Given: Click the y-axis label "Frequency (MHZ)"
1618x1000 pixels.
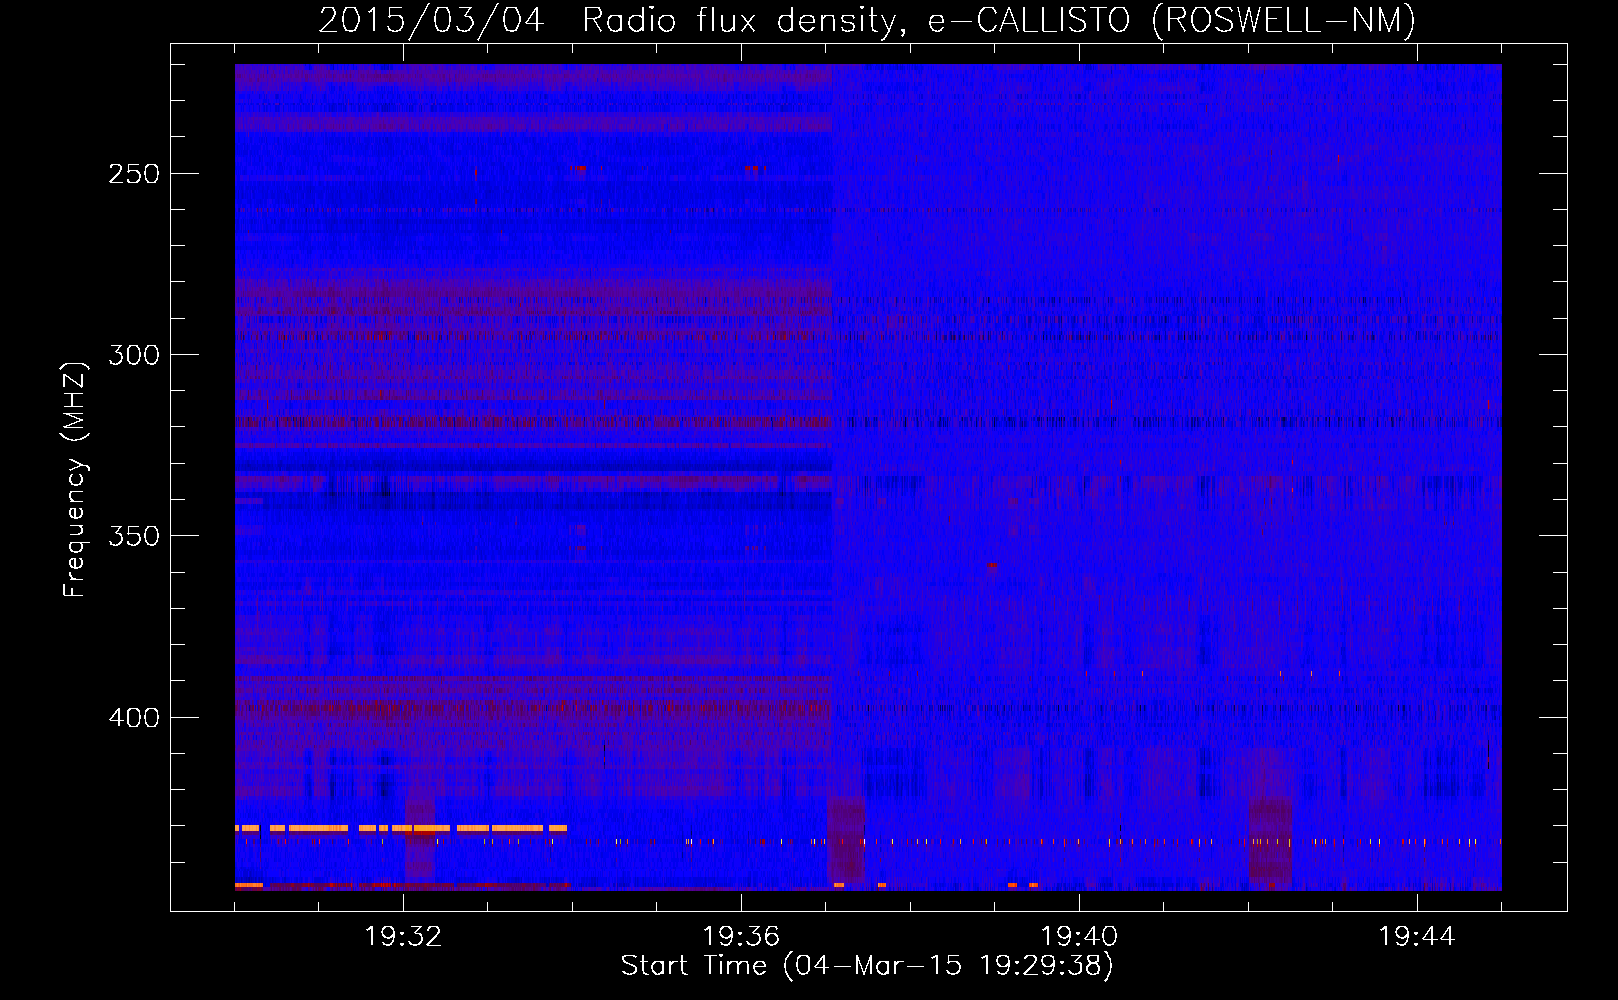Looking at the screenshot, I should click(75, 479).
